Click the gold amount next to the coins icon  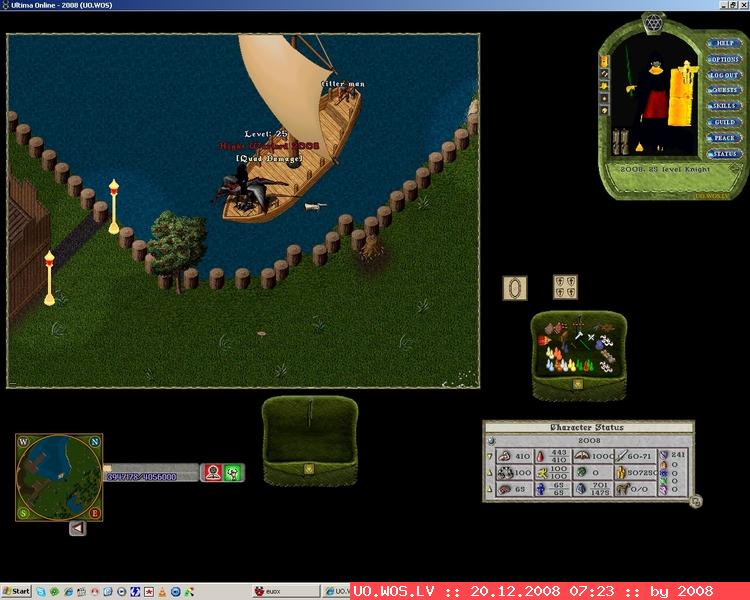pos(641,473)
